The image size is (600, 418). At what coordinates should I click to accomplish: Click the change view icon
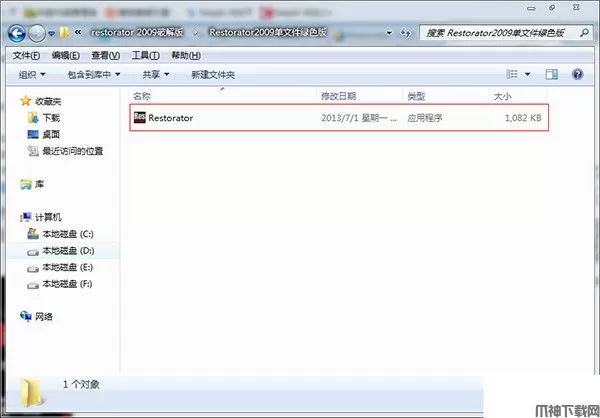click(512, 74)
